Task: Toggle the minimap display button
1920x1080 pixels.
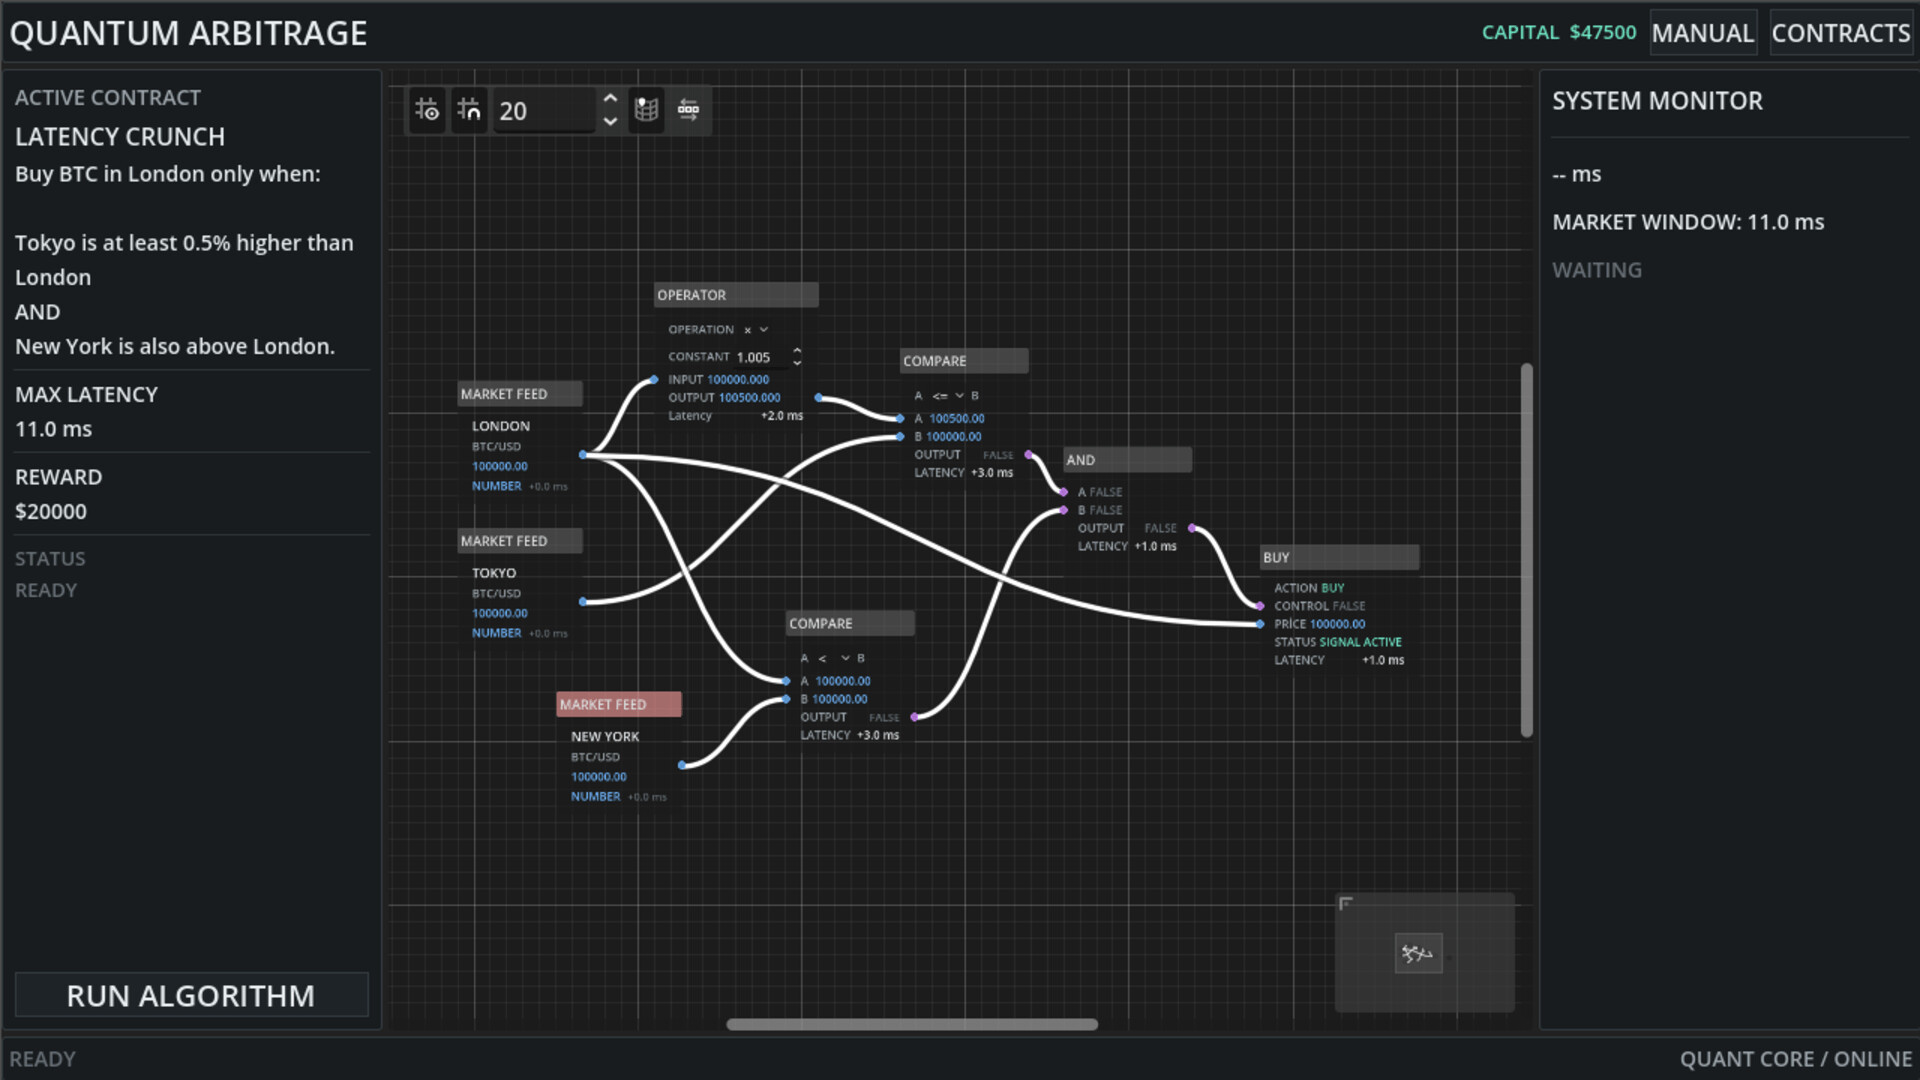Action: click(x=647, y=110)
